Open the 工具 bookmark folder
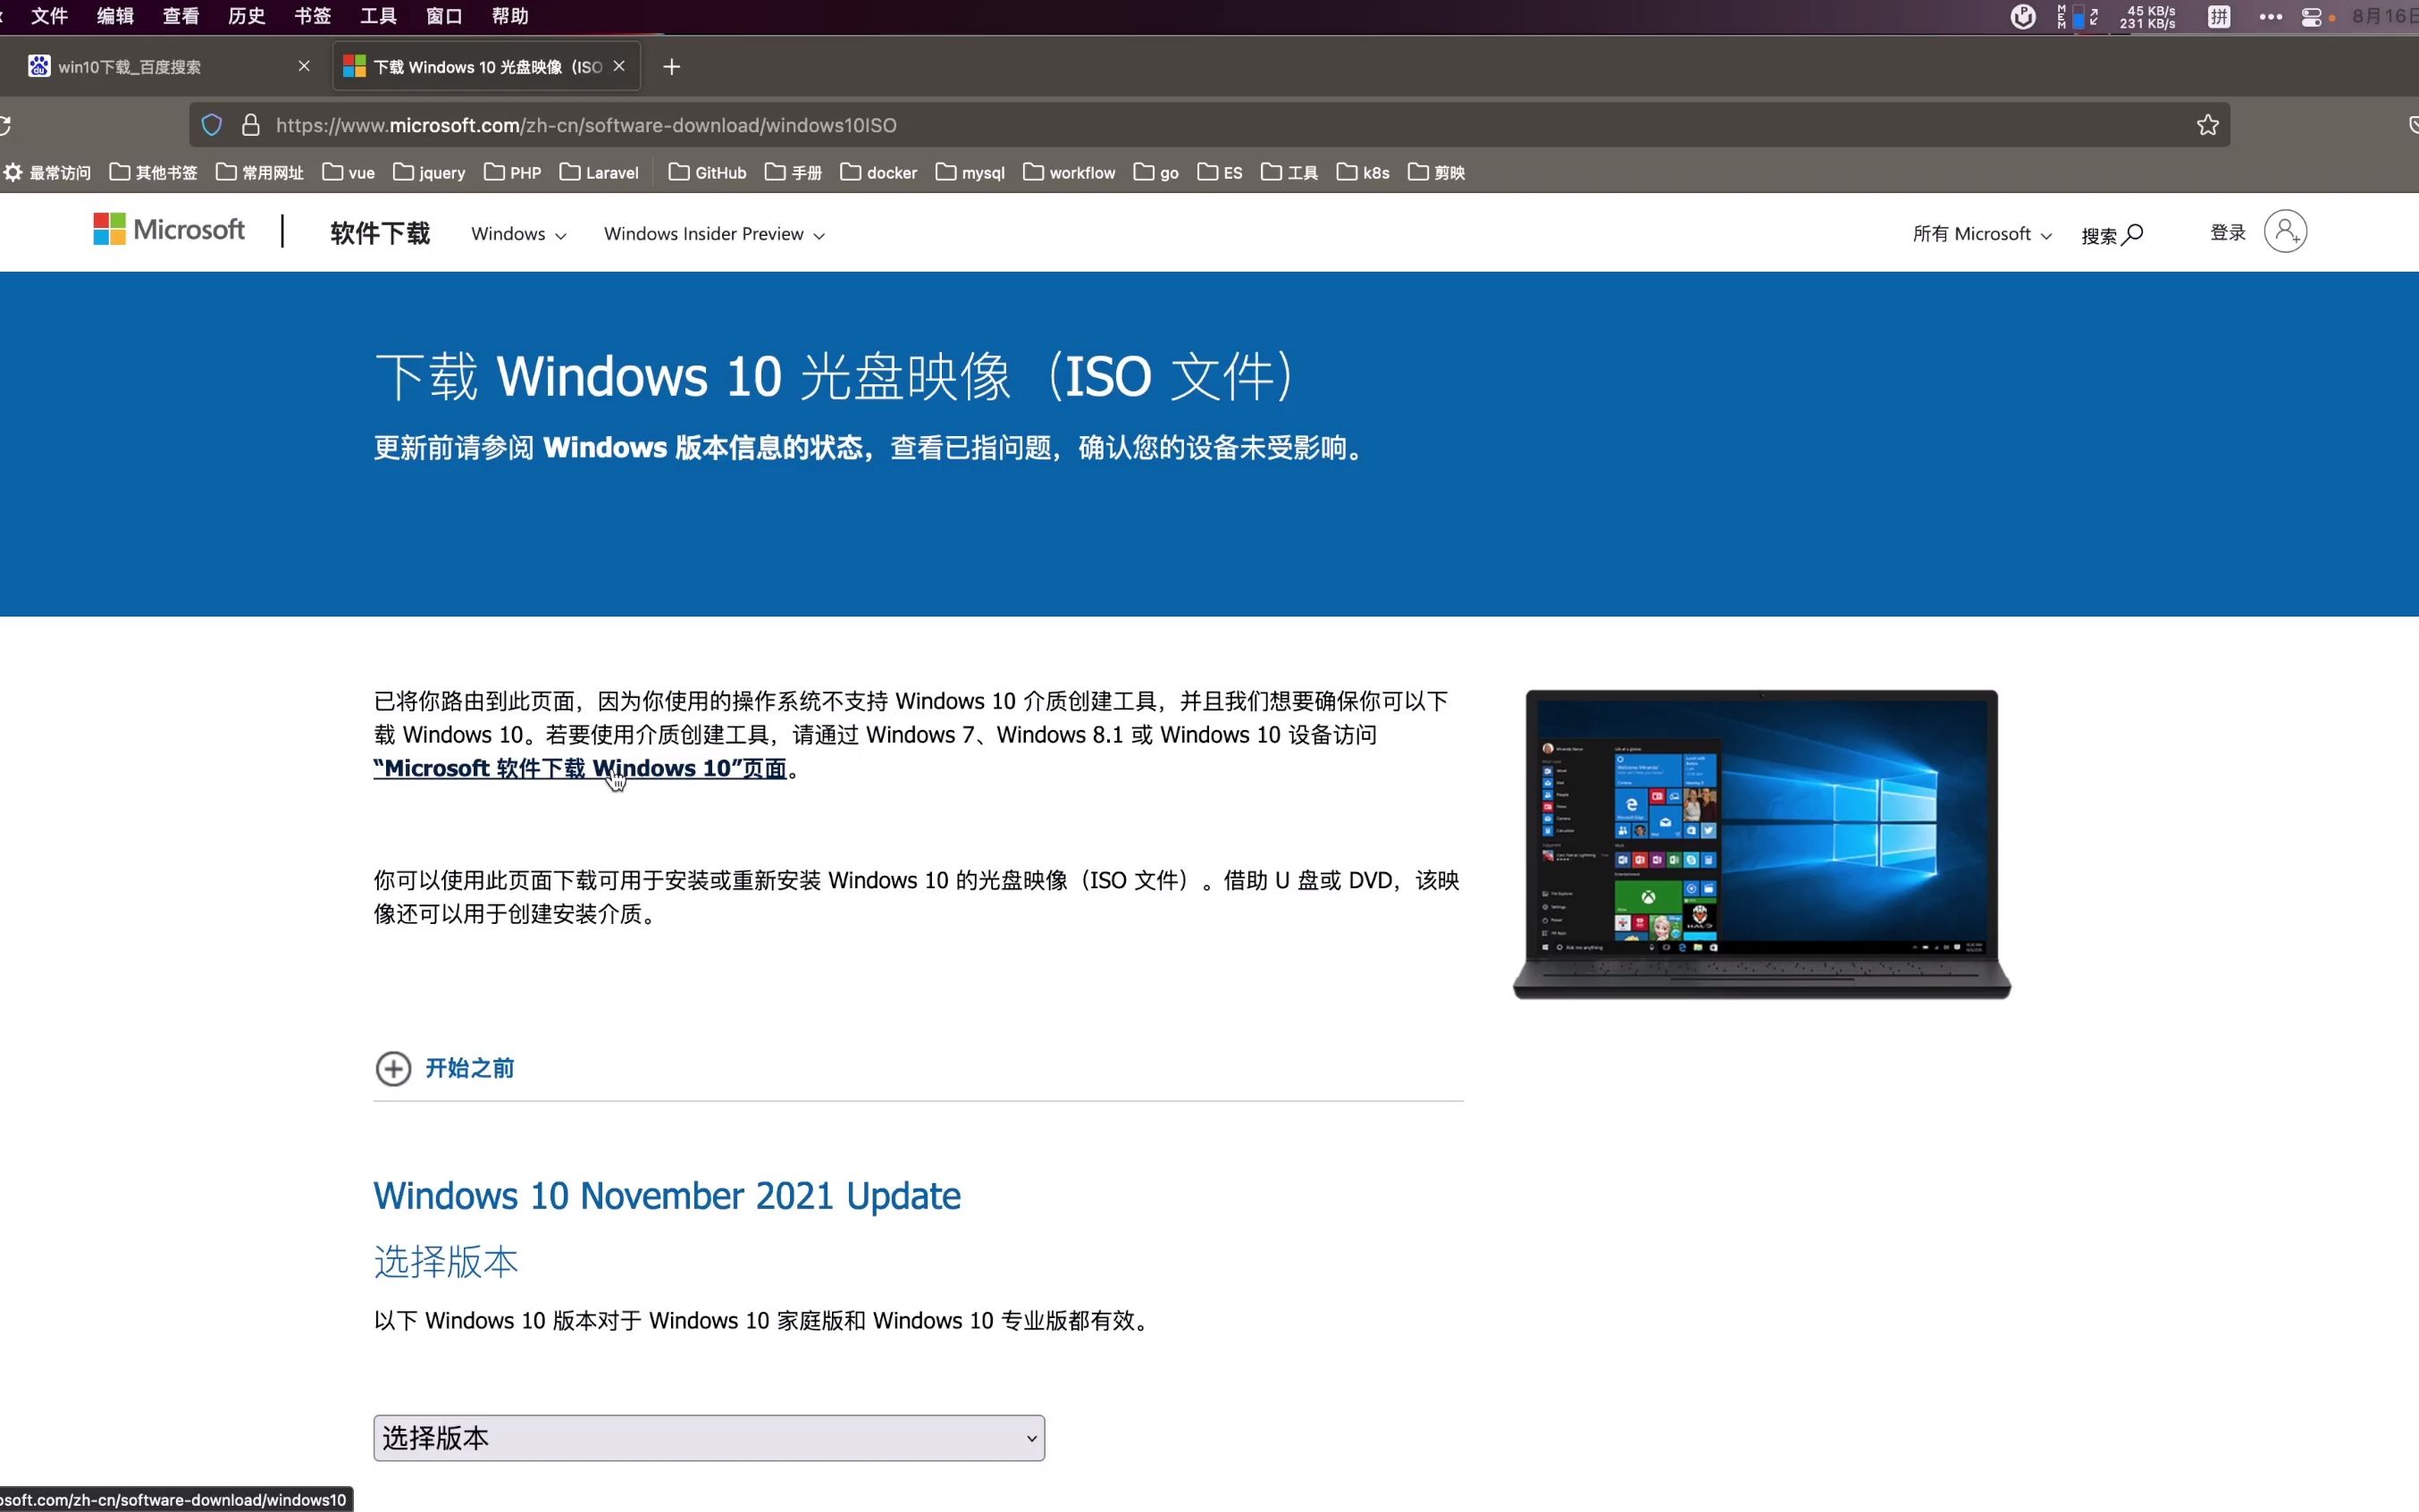This screenshot has width=2419, height=1512. click(1290, 173)
